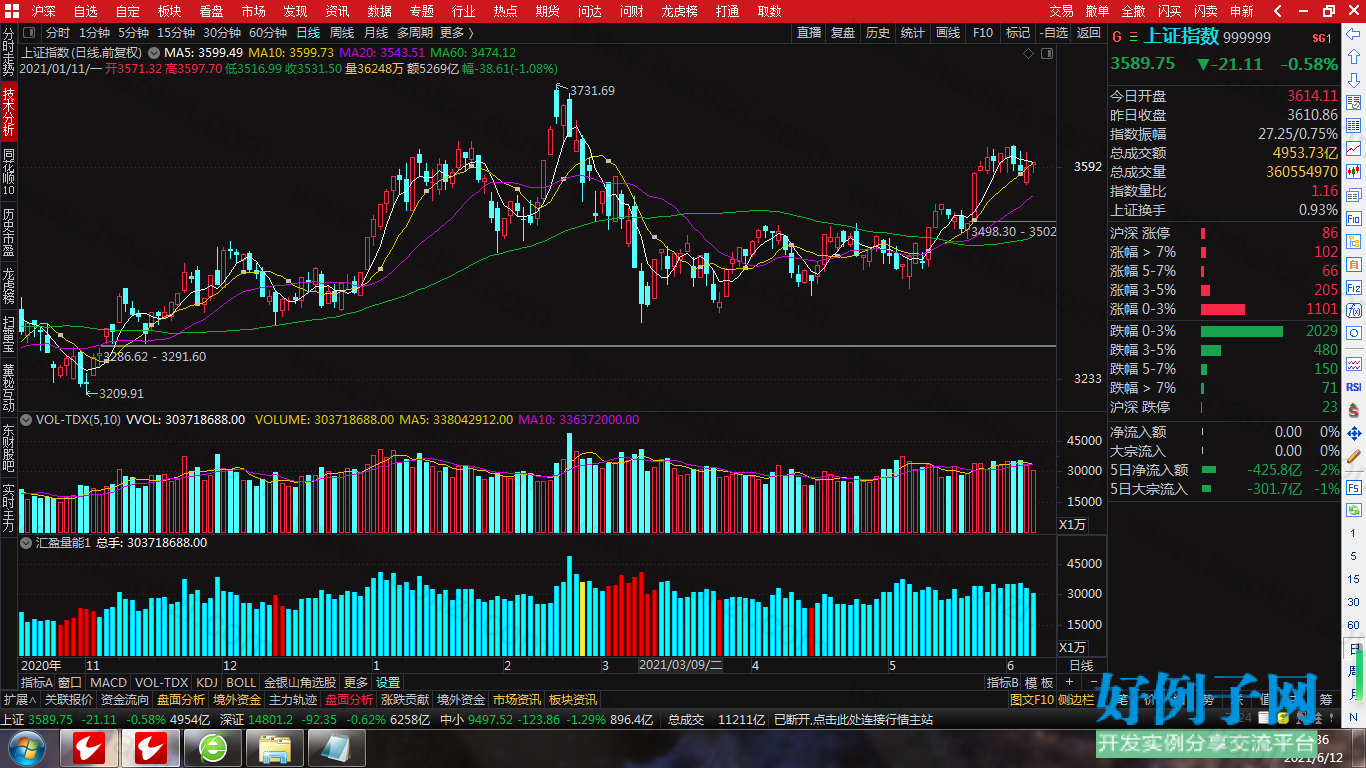Viewport: 1366px width, 768px height.
Task: Click the blue four-way move arrows icon
Action: click(x=1354, y=434)
